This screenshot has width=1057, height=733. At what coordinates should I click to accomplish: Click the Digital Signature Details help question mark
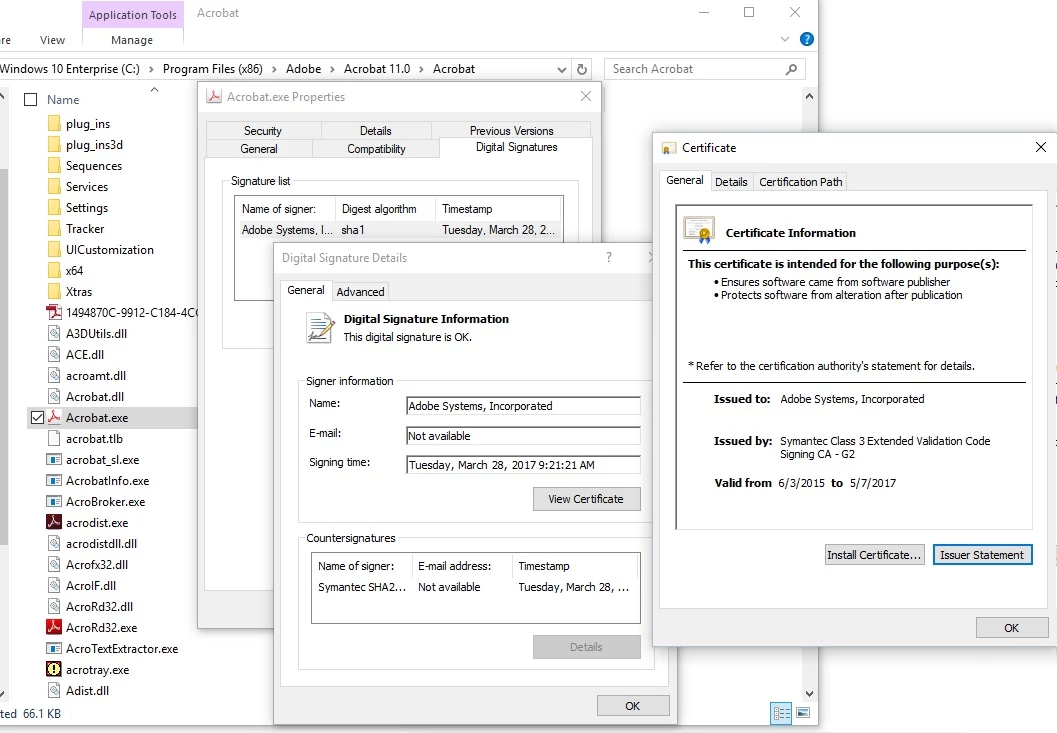[609, 257]
